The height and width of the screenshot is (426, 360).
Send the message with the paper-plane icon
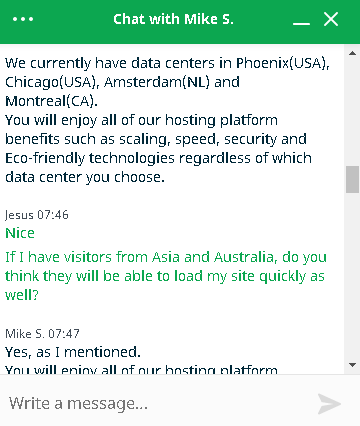click(x=329, y=404)
